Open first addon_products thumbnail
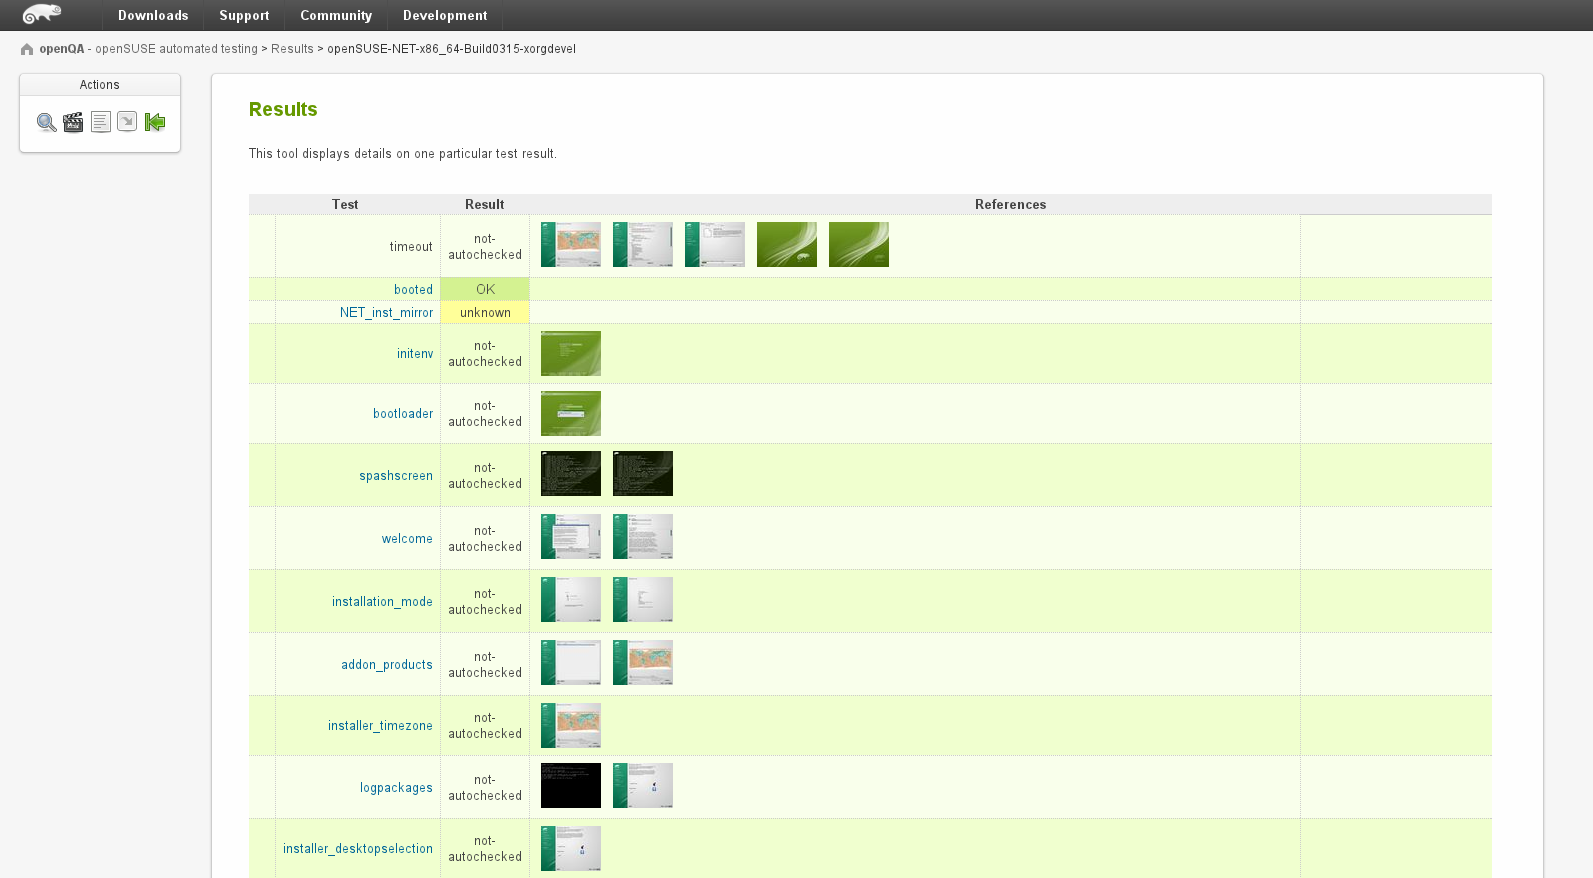Viewport: 1593px width, 878px height. click(571, 663)
